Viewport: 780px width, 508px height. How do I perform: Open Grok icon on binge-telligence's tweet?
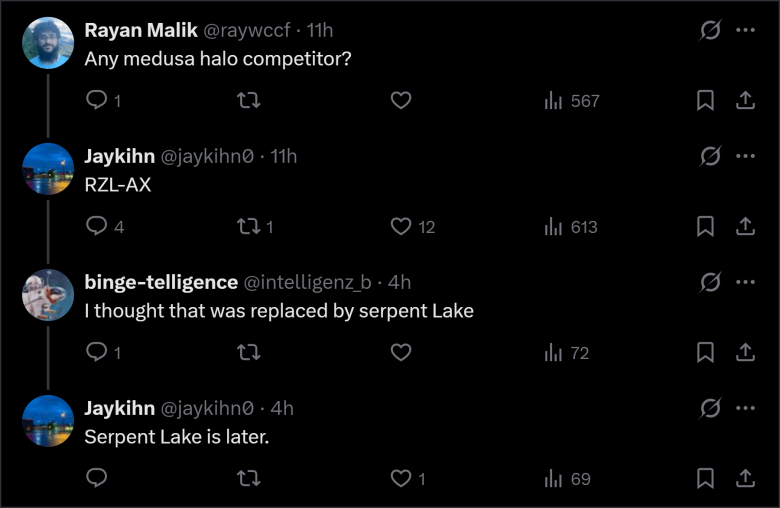click(x=710, y=282)
